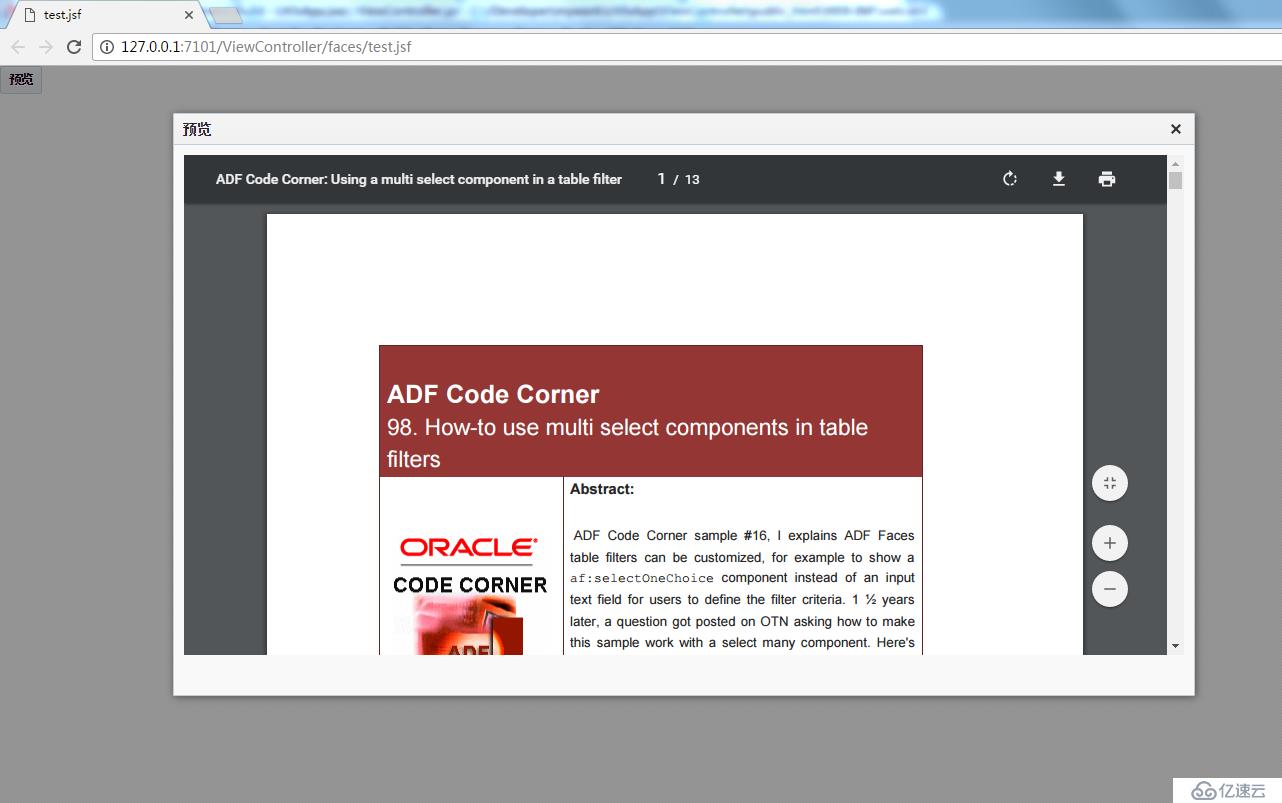Zoom in on the PDF
1282x803 pixels.
tap(1110, 544)
